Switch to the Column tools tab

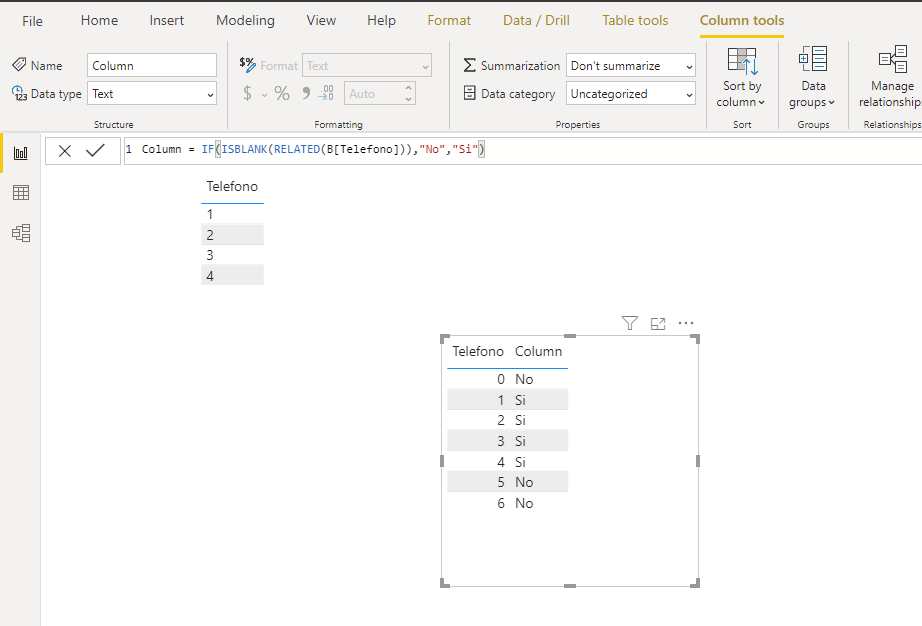742,21
